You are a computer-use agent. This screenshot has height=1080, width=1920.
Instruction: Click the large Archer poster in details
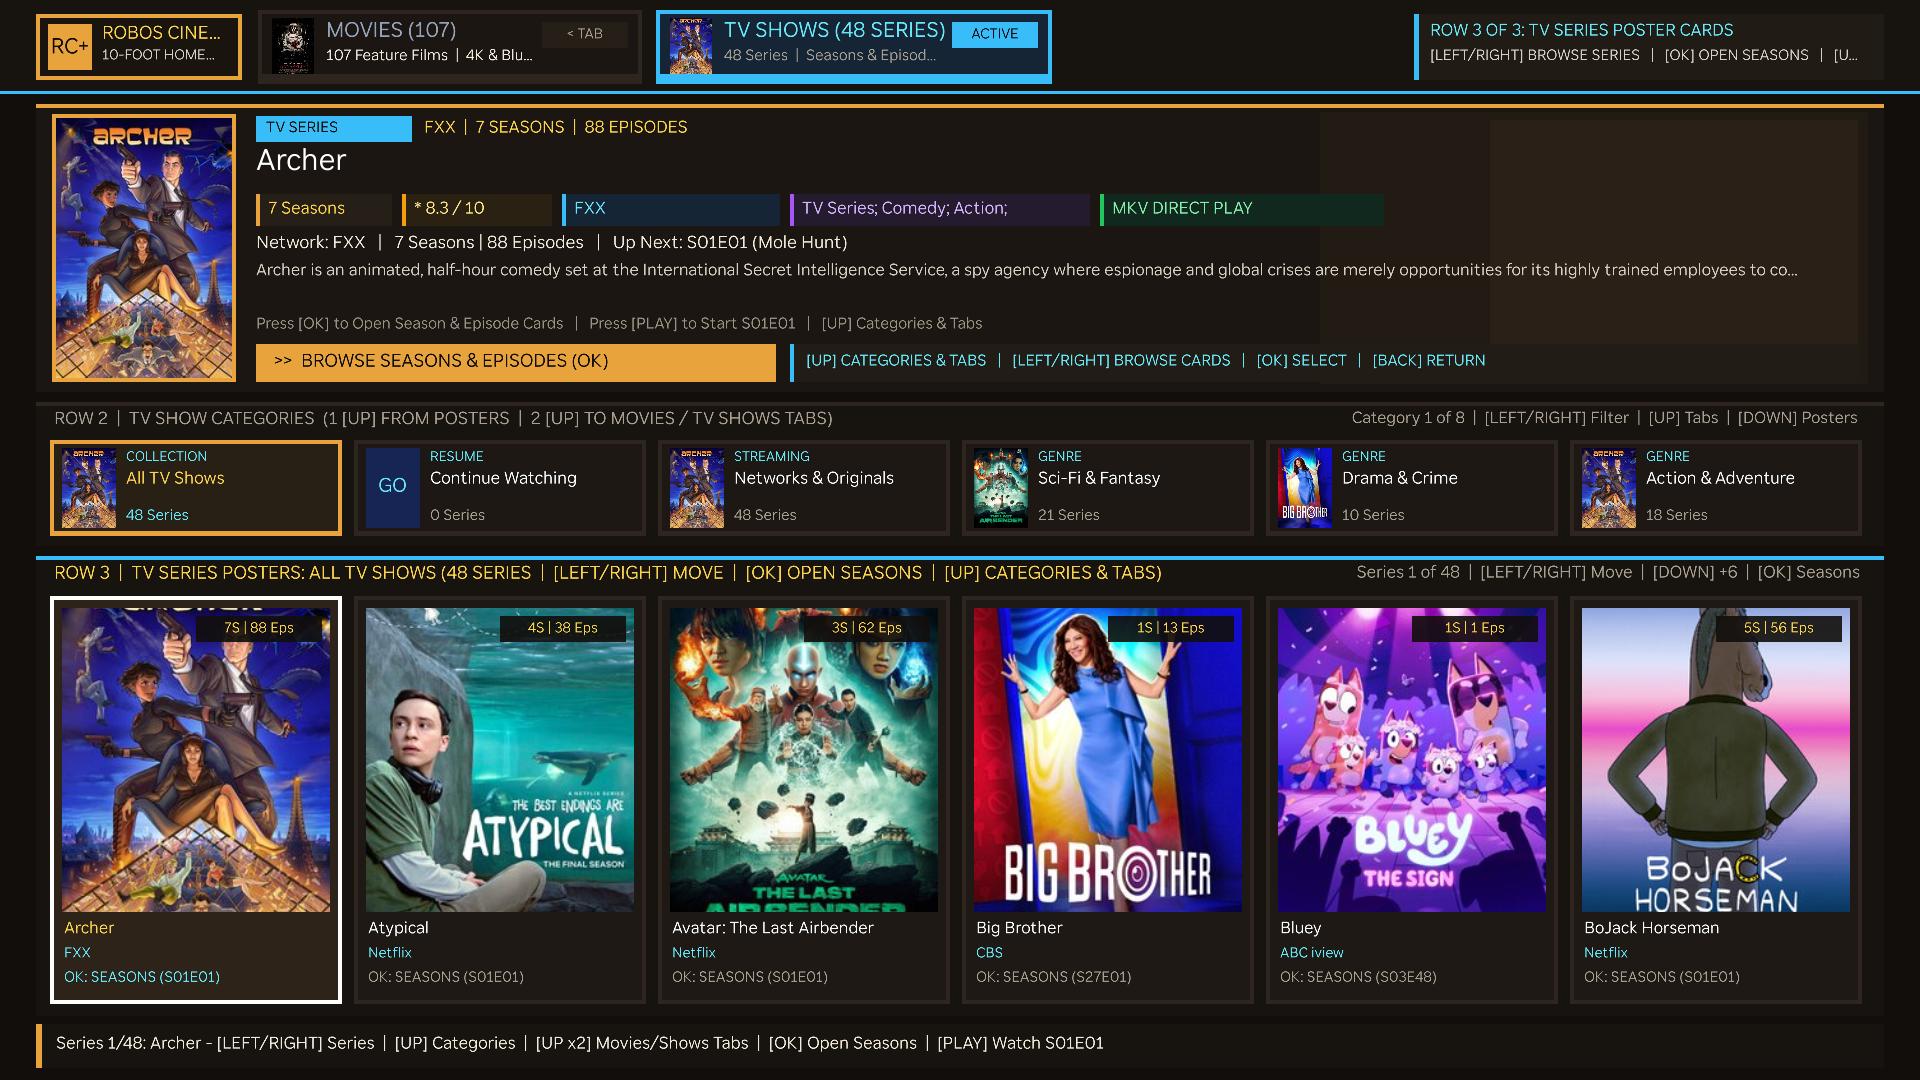click(144, 248)
